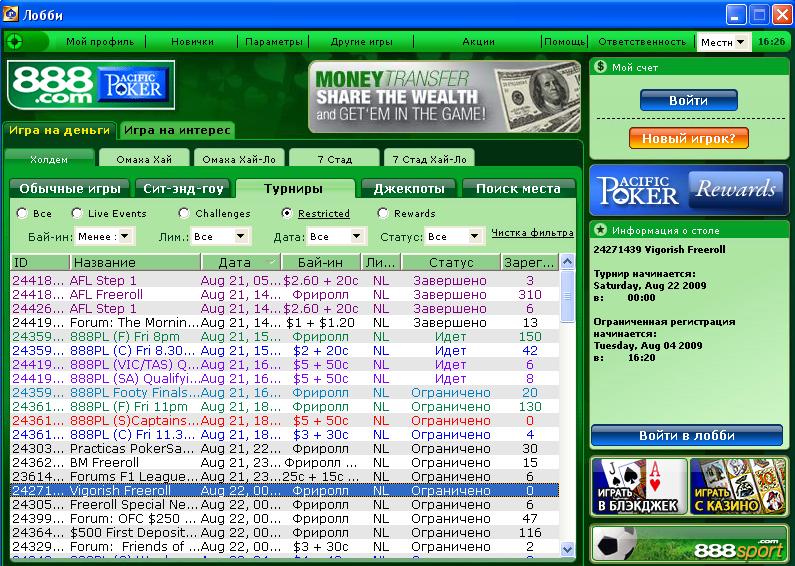Sort by the ID column header
Viewport: 795px width, 566px height.
coord(40,262)
